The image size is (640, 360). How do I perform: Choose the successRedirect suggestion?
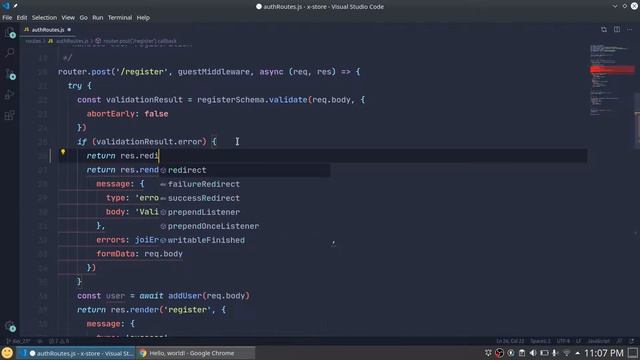click(x=245, y=198)
